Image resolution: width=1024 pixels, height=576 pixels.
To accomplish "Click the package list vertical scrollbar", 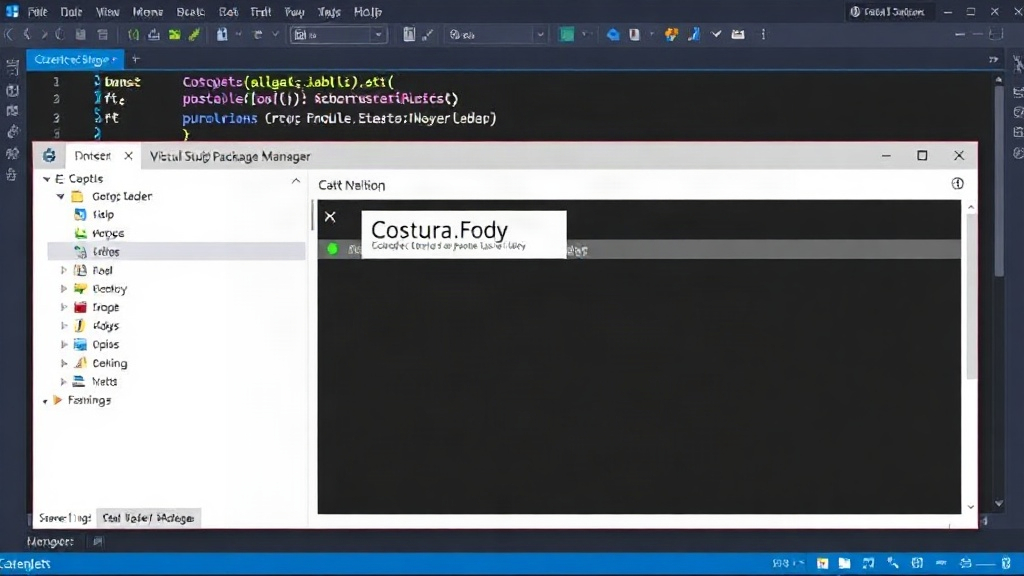I will (x=971, y=294).
